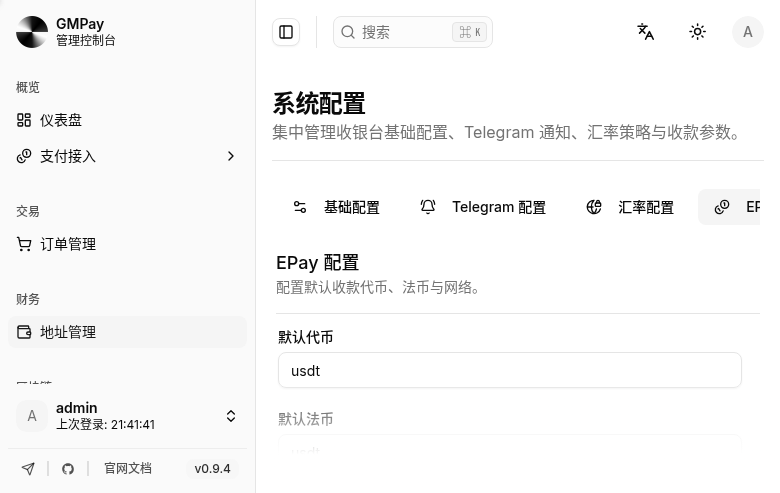Click the Telegram 配置 bell icon
780x493 pixels.
428,207
